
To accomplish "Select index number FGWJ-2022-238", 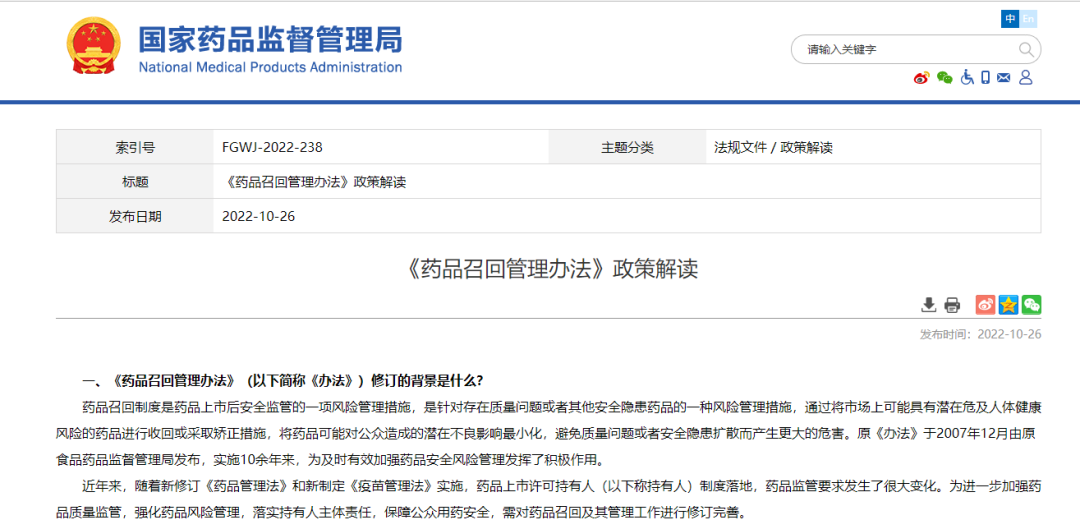I will [x=272, y=147].
